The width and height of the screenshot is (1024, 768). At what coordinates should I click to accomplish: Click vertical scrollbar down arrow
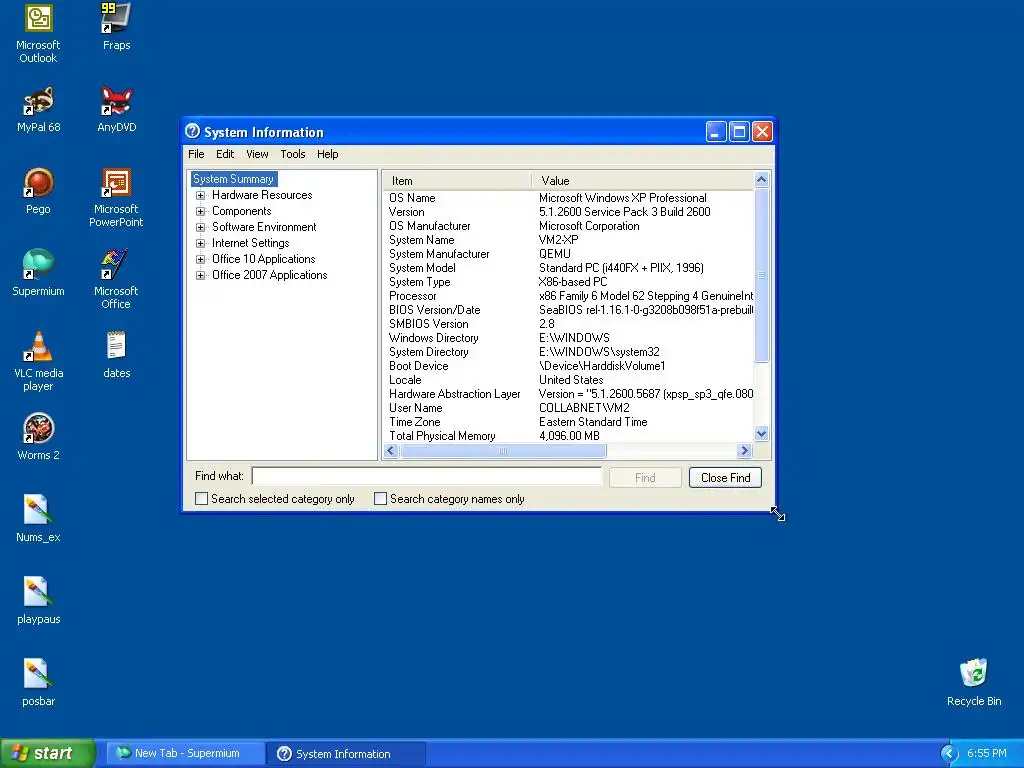761,433
